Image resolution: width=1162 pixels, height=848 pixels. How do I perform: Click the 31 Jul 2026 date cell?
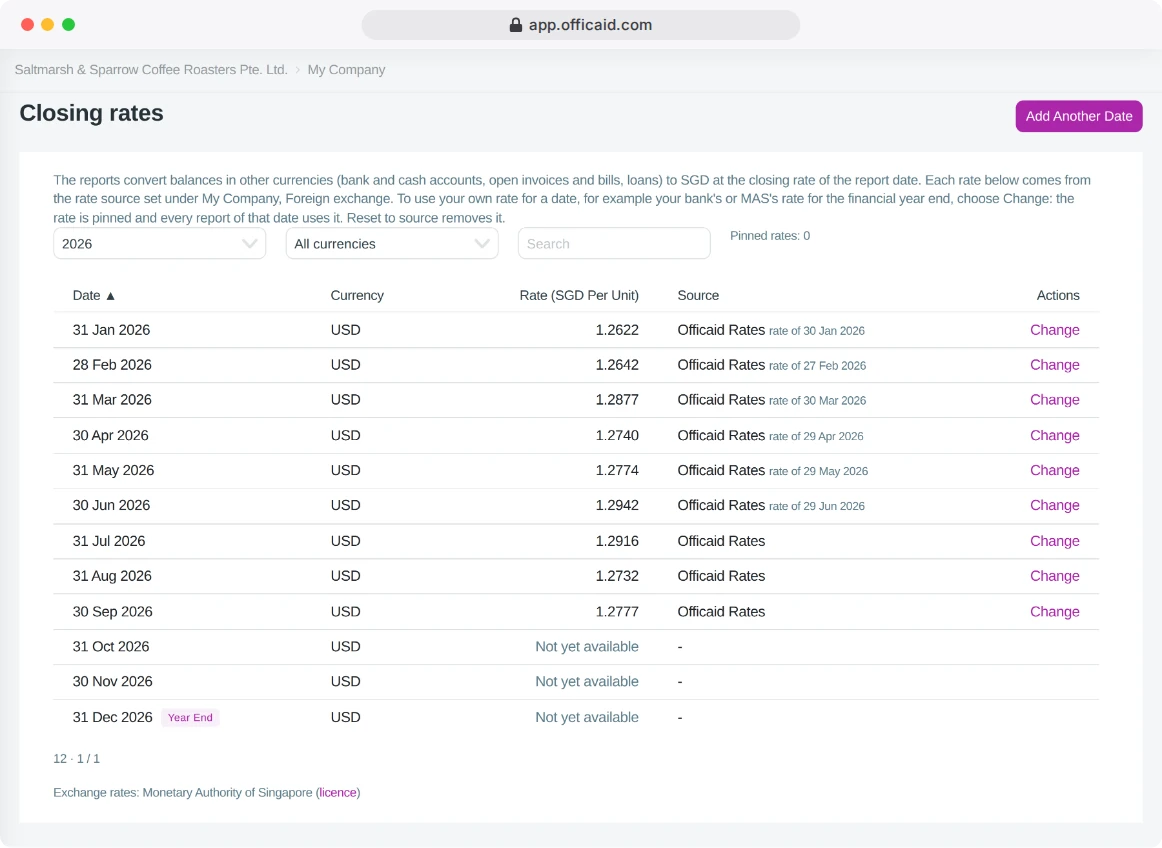[109, 541]
